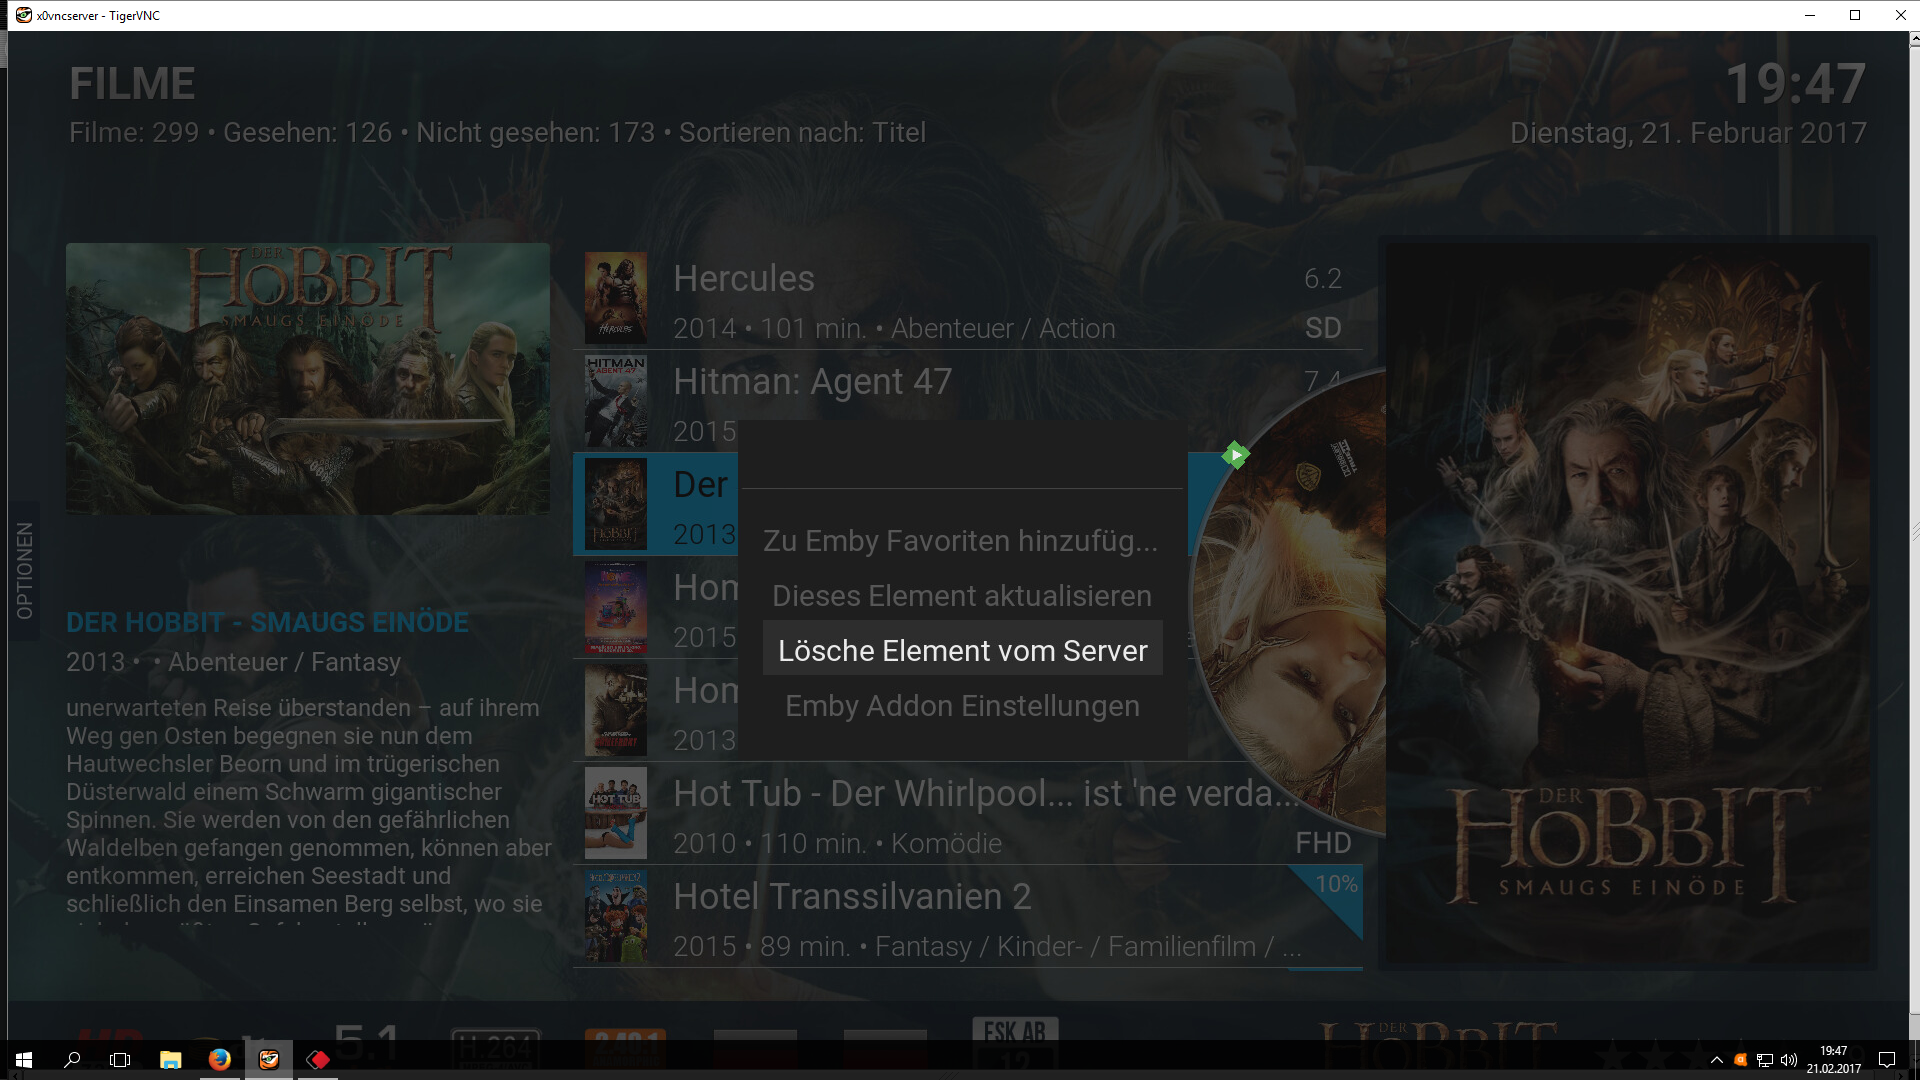Image resolution: width=1920 pixels, height=1080 pixels.
Task: Select the Hitman: Agent 47 title
Action: pos(812,381)
